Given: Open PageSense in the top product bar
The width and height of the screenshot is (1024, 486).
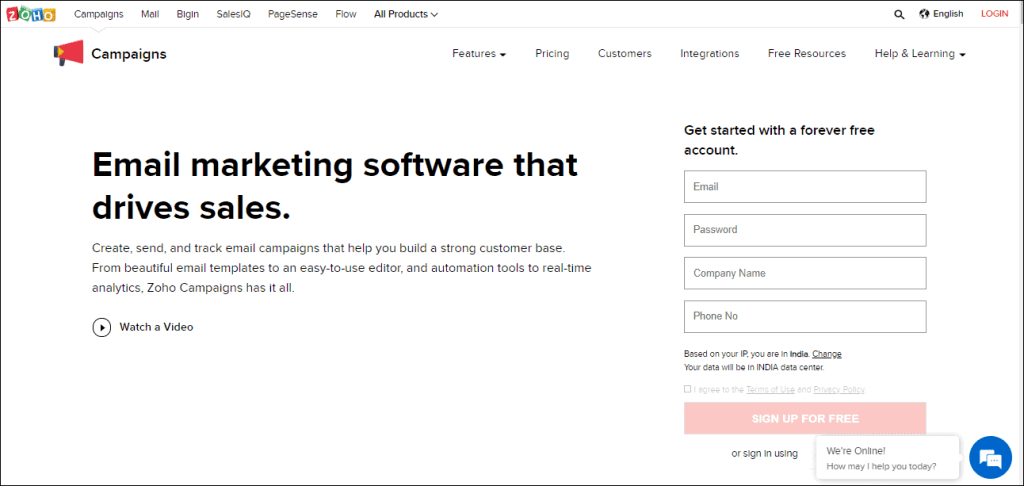Looking at the screenshot, I should point(293,14).
